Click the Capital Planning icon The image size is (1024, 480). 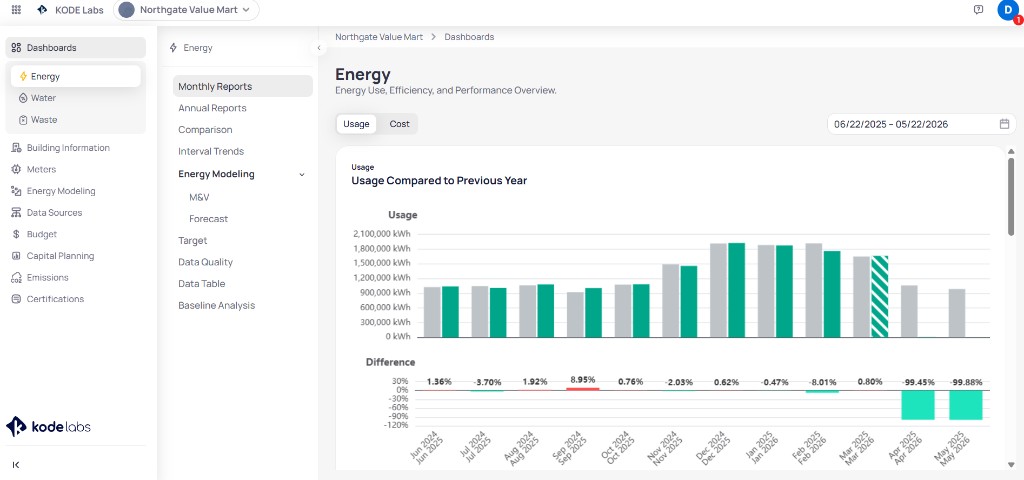click(x=16, y=256)
